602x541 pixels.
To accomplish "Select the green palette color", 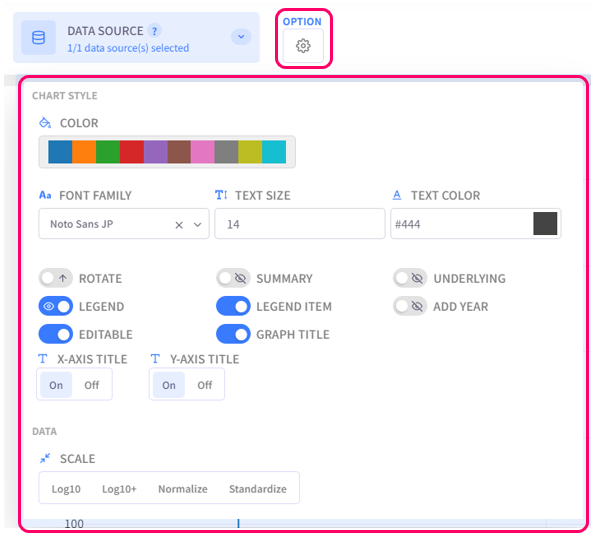I will pos(108,152).
